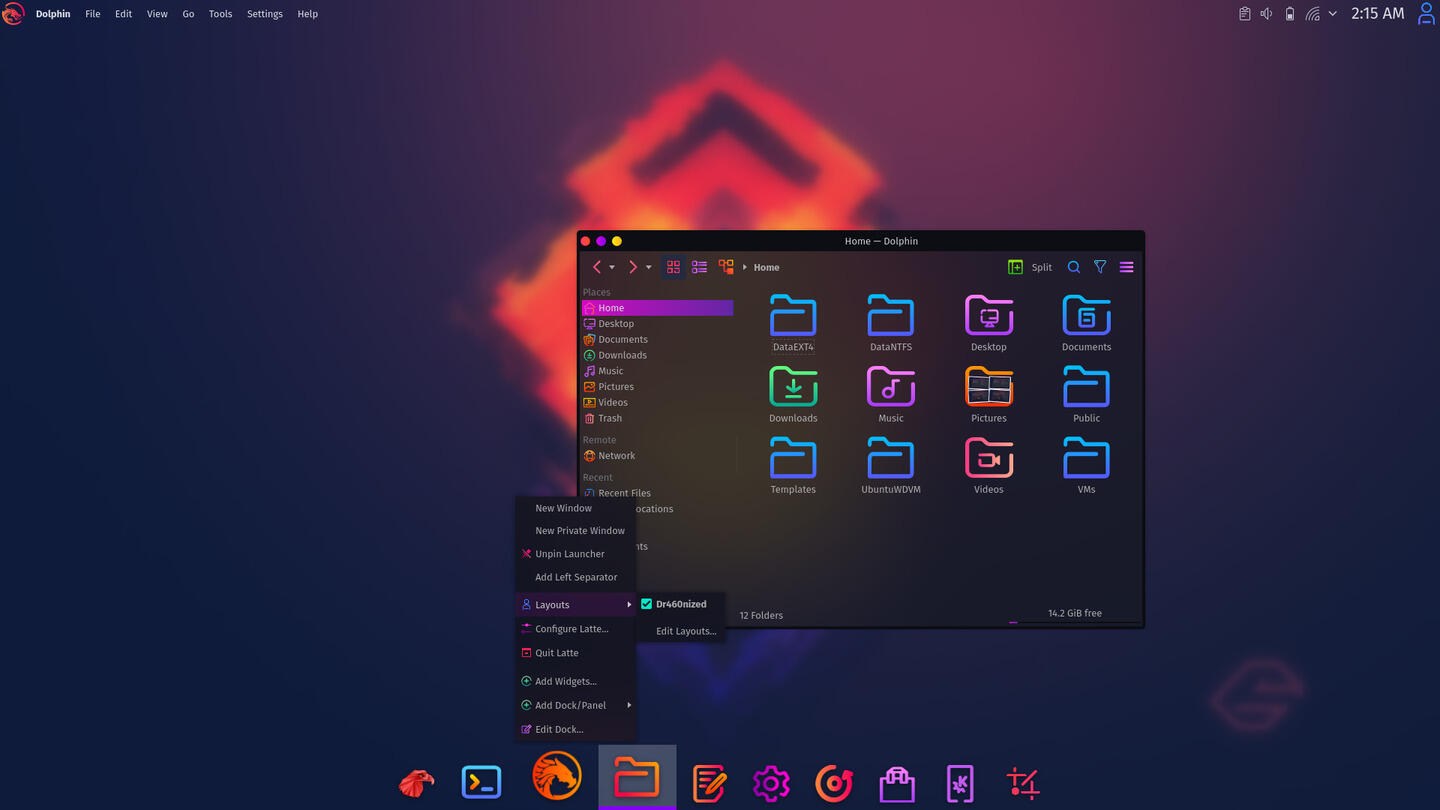Choose Quit Latte
The width and height of the screenshot is (1440, 810).
pyautogui.click(x=576, y=653)
